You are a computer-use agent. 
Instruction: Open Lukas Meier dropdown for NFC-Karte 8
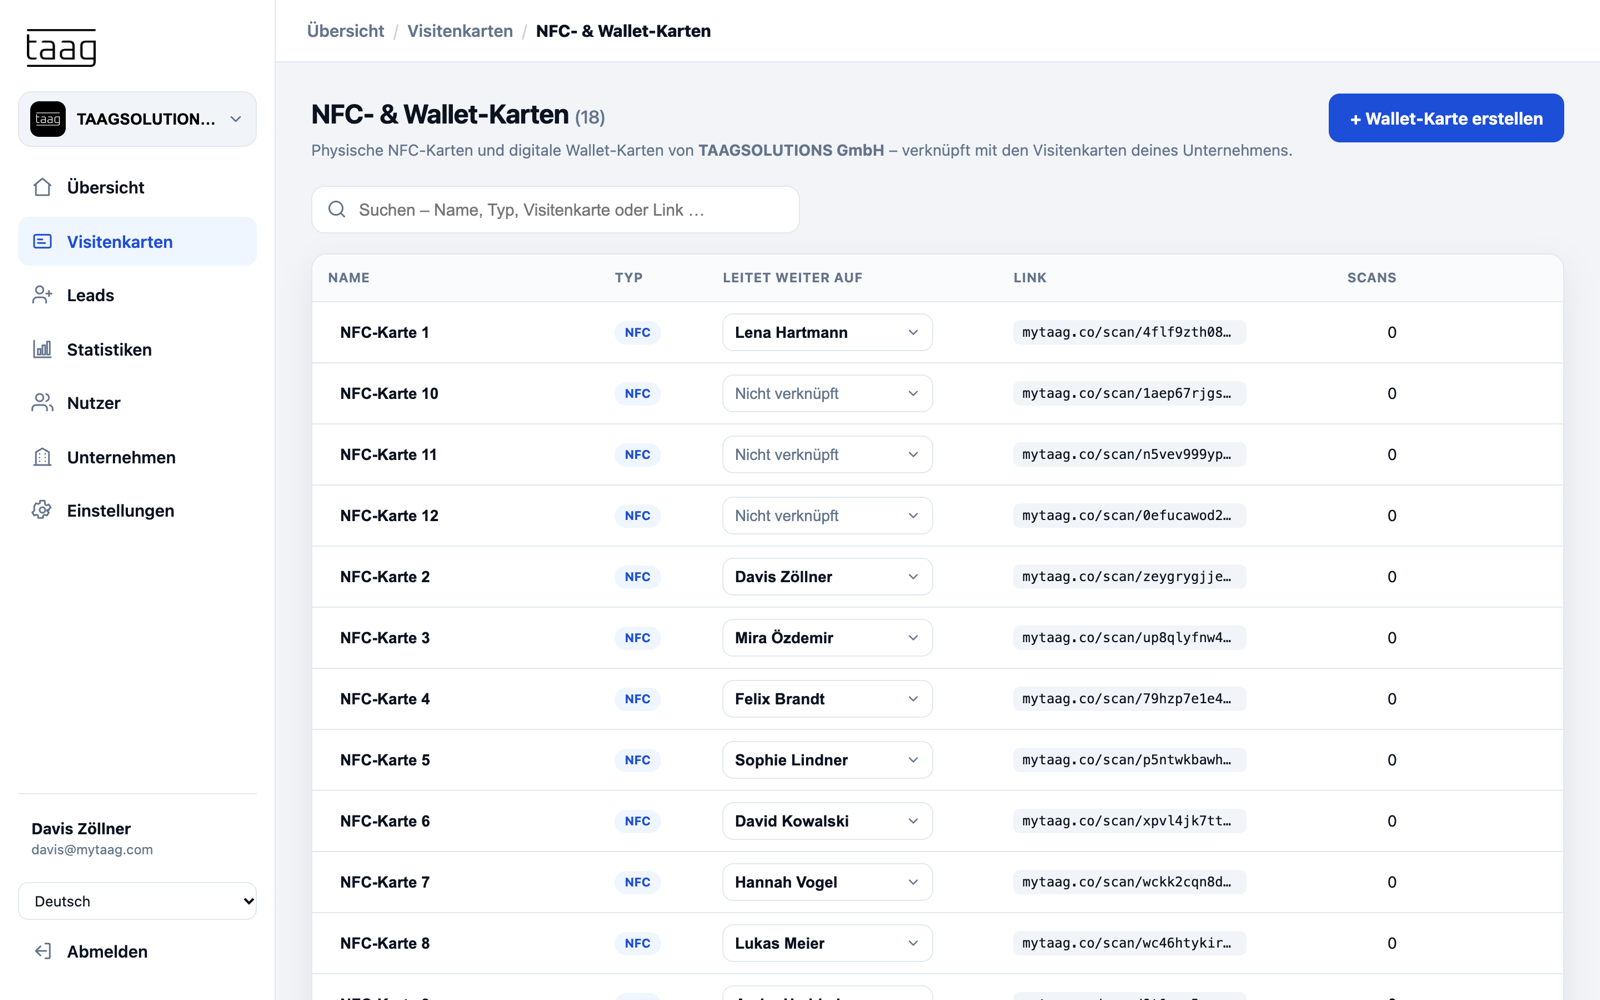pos(827,943)
